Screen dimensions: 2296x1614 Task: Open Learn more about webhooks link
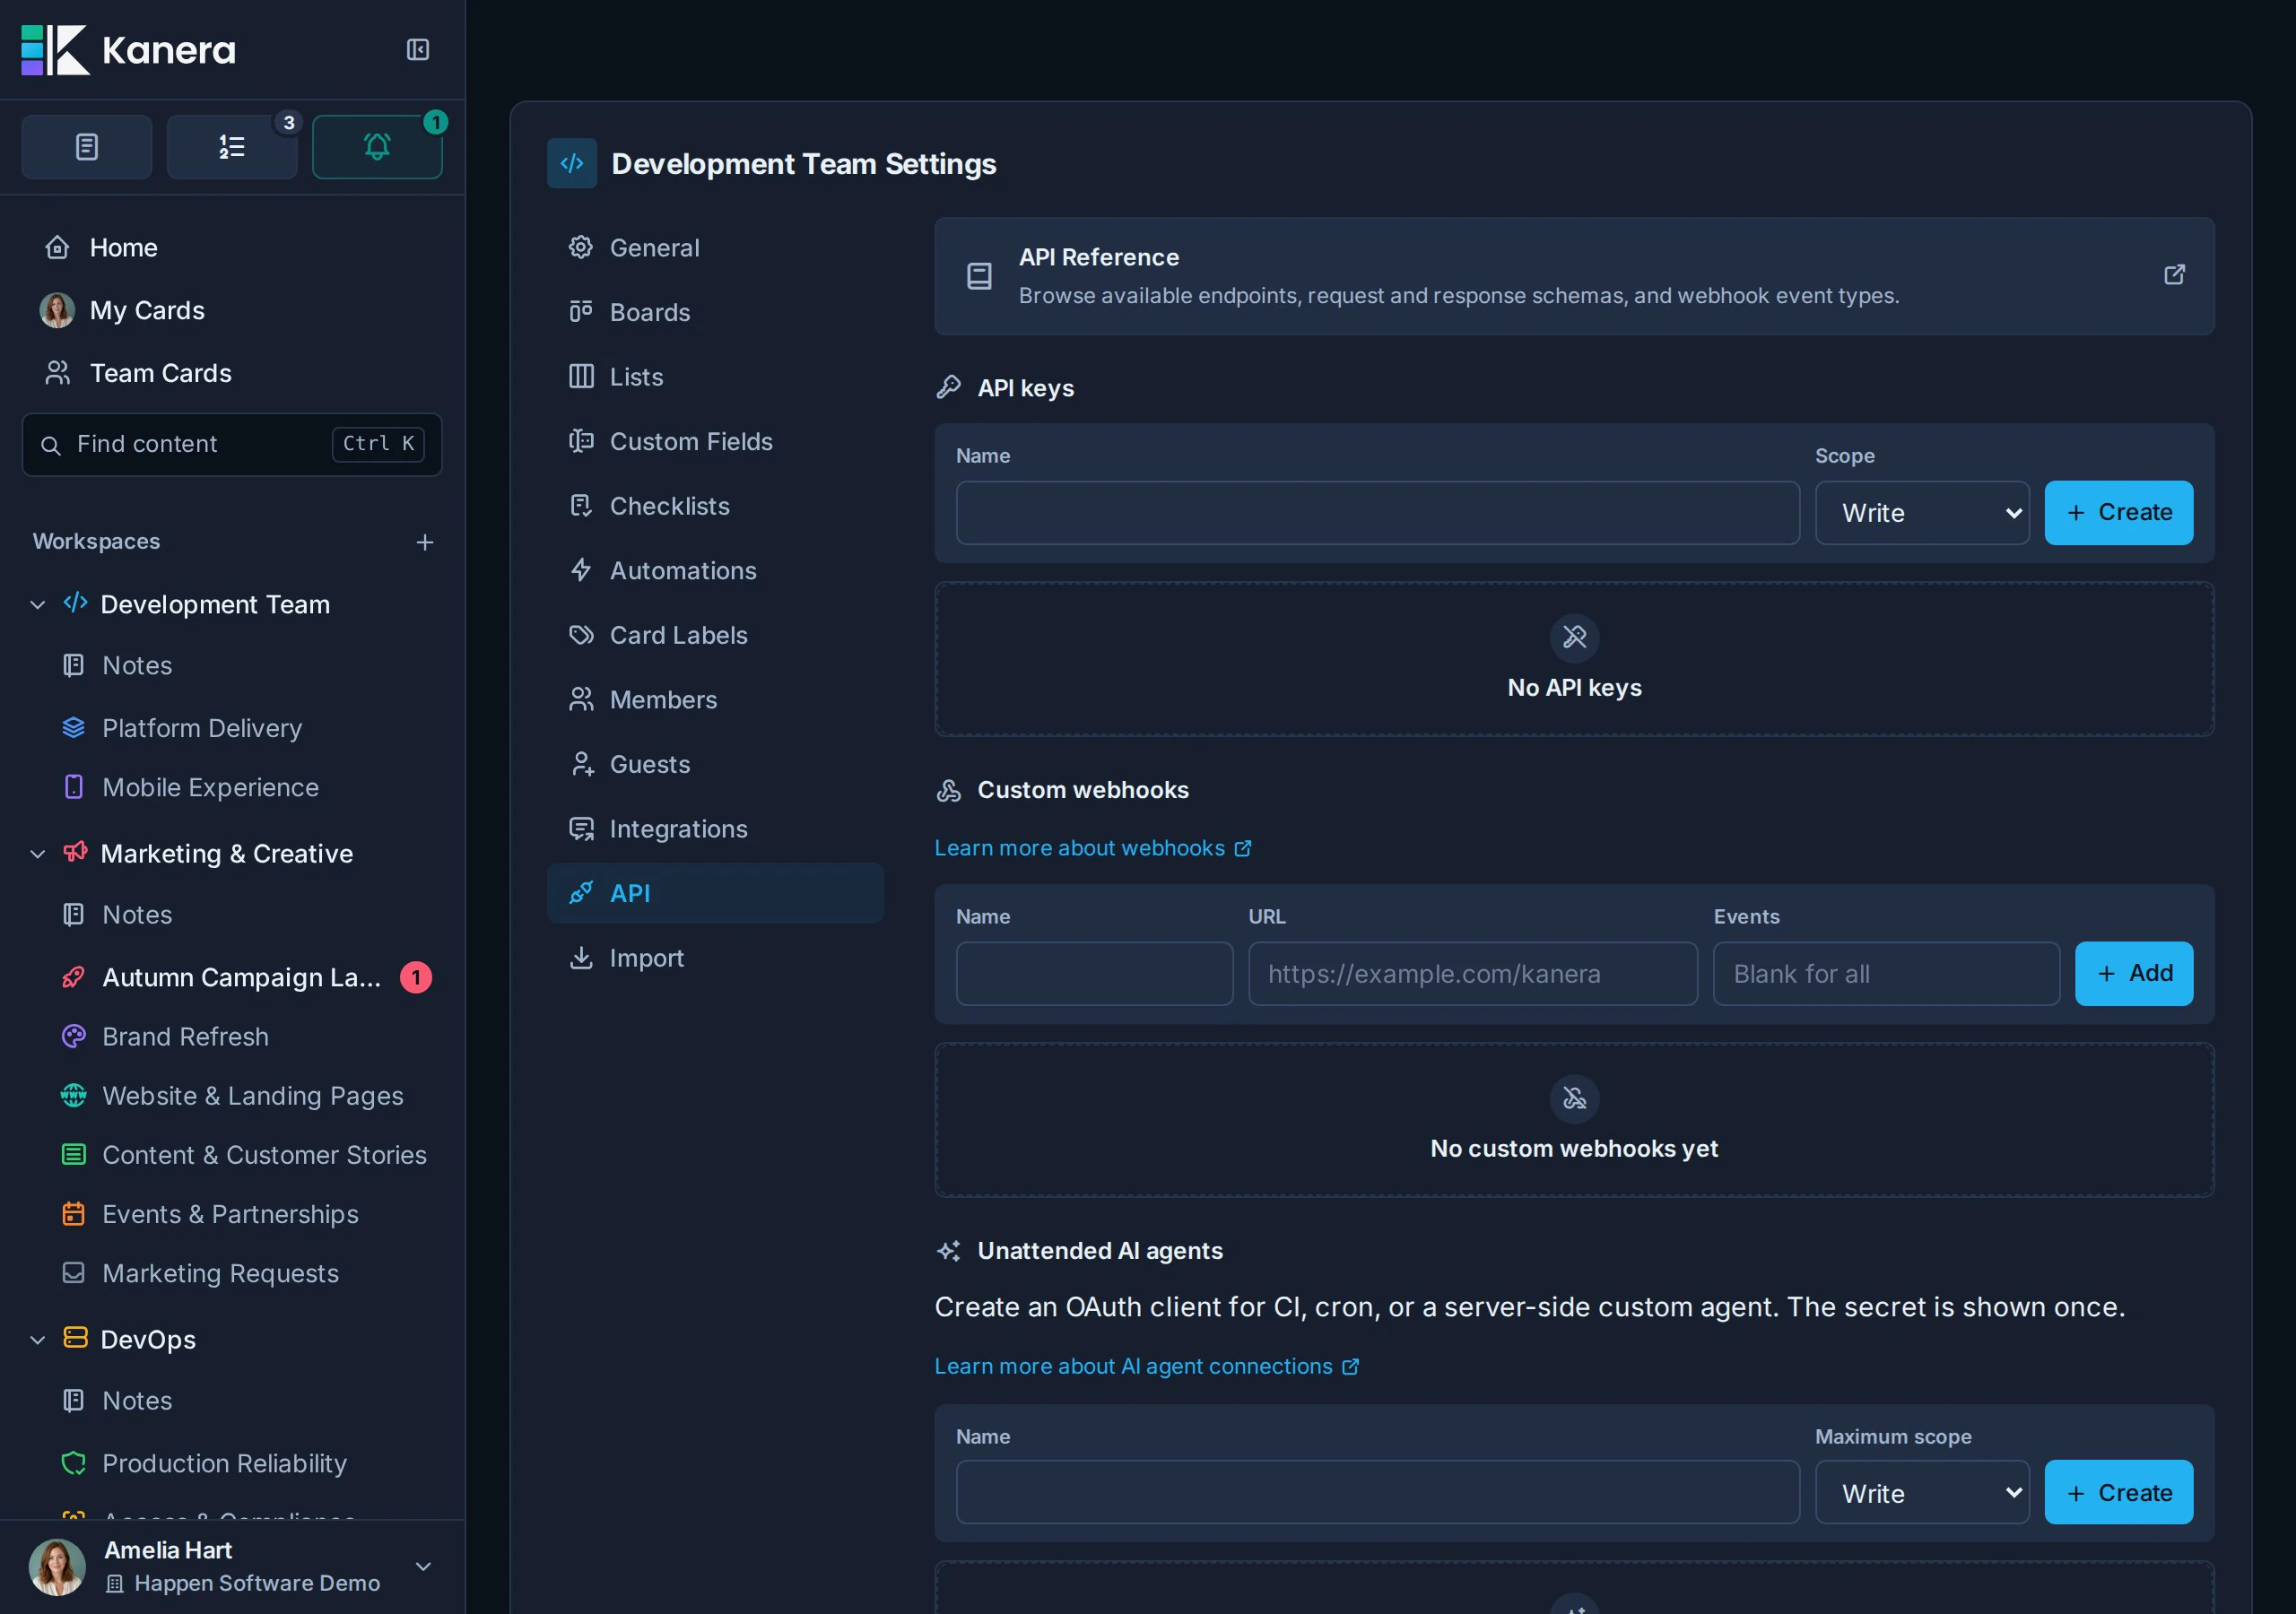click(1092, 848)
